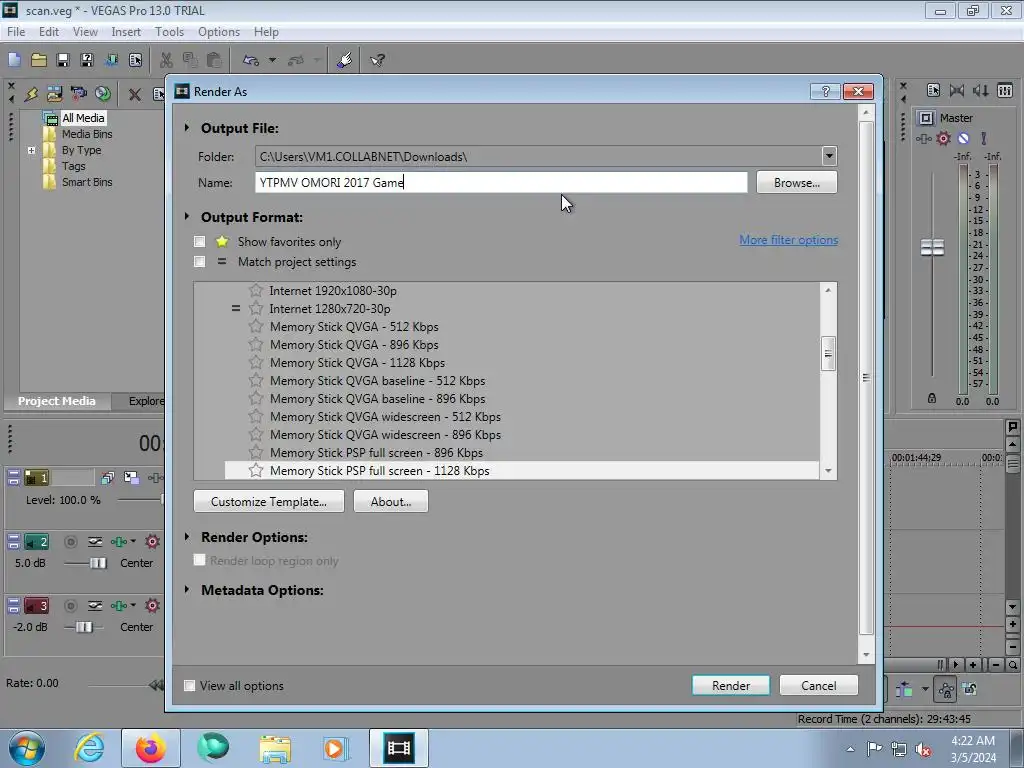The width and height of the screenshot is (1024, 768).
Task: Click the Name input field
Action: 501,182
